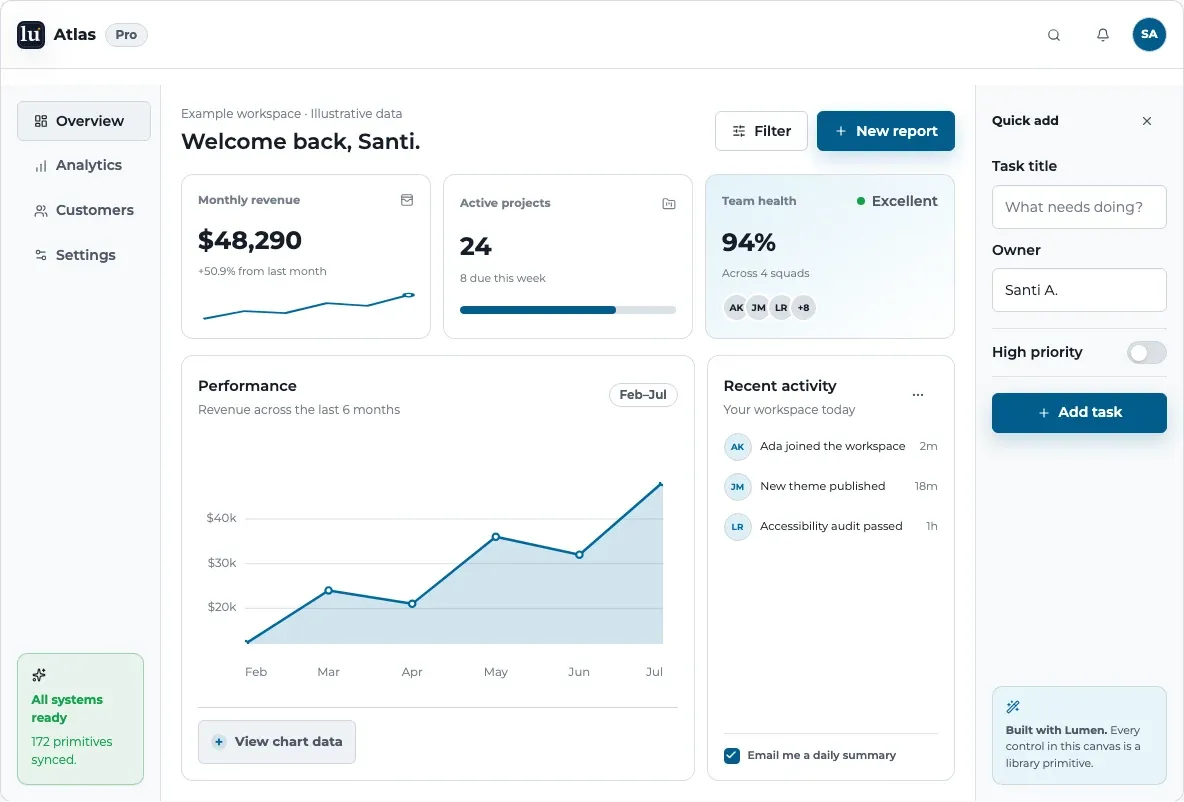Open Customers in the sidebar
Screen dimensions: 1184x802
(x=84, y=210)
